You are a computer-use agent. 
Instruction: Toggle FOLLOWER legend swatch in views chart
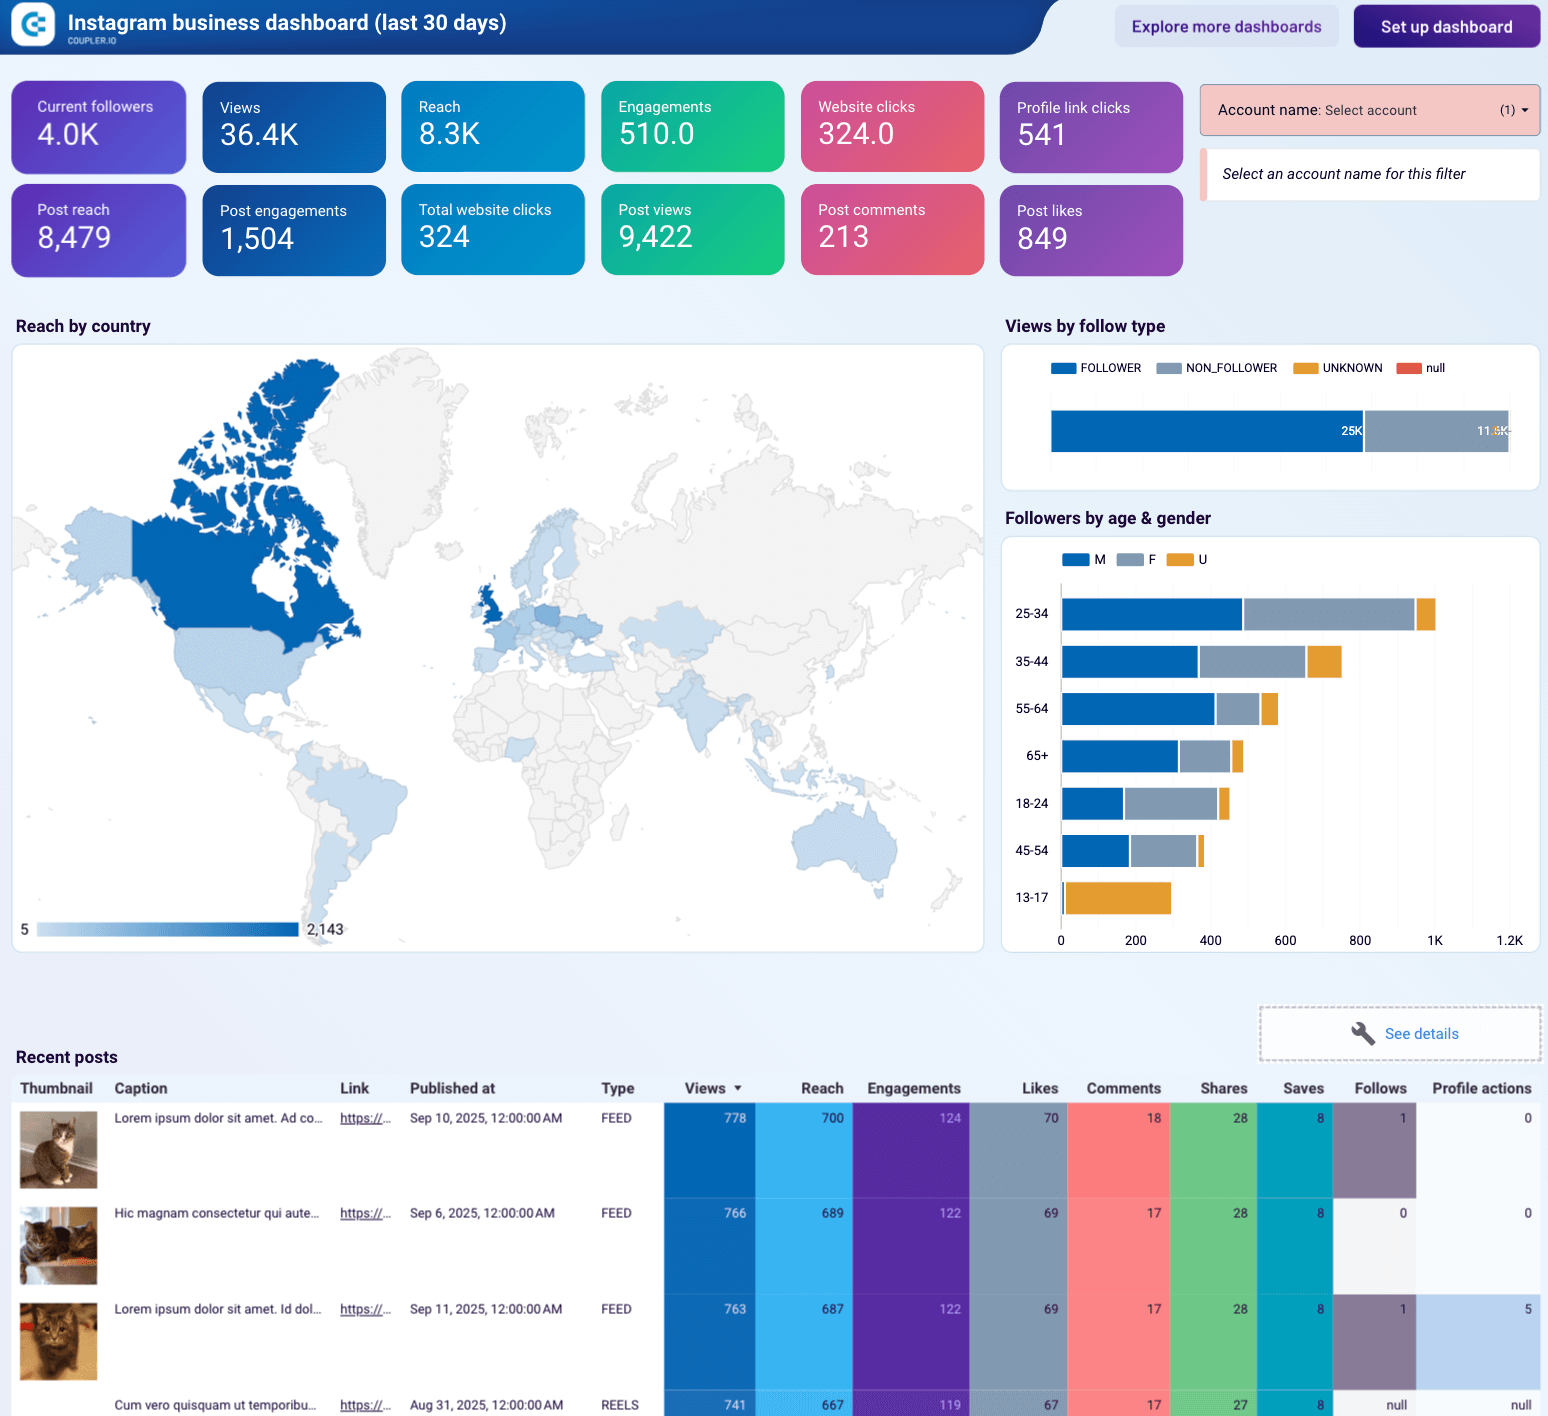click(1063, 368)
